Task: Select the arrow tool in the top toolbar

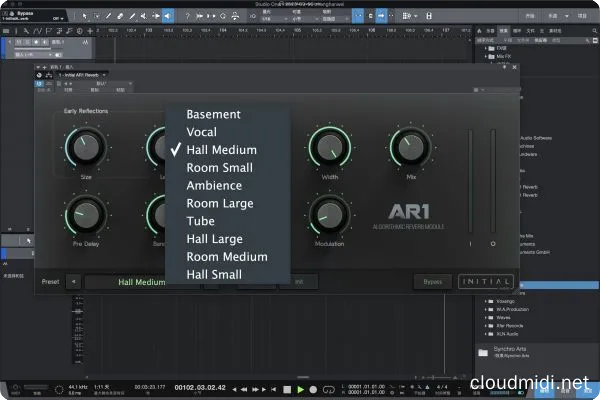Action: [x=85, y=17]
